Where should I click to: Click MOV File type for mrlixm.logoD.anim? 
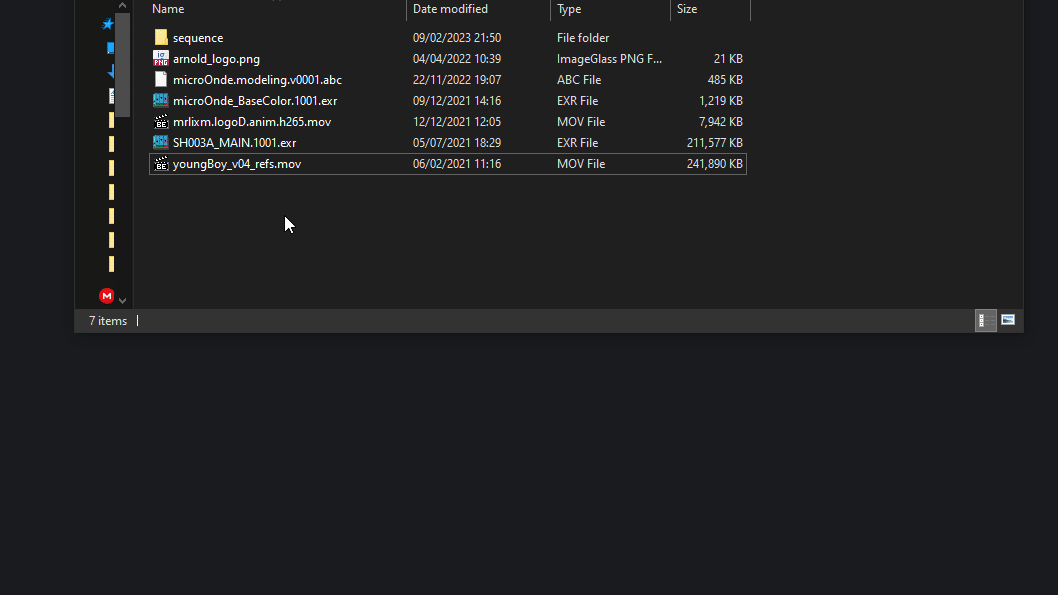pyautogui.click(x=581, y=121)
